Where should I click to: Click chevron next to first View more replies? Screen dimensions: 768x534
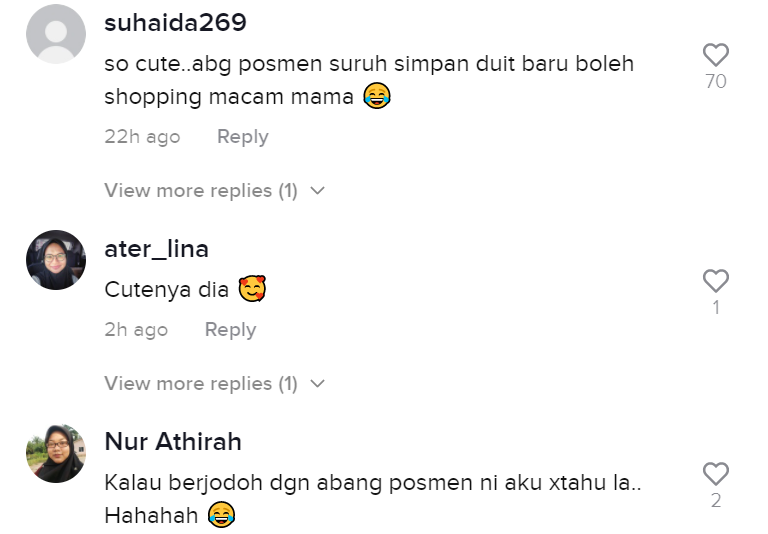317,191
